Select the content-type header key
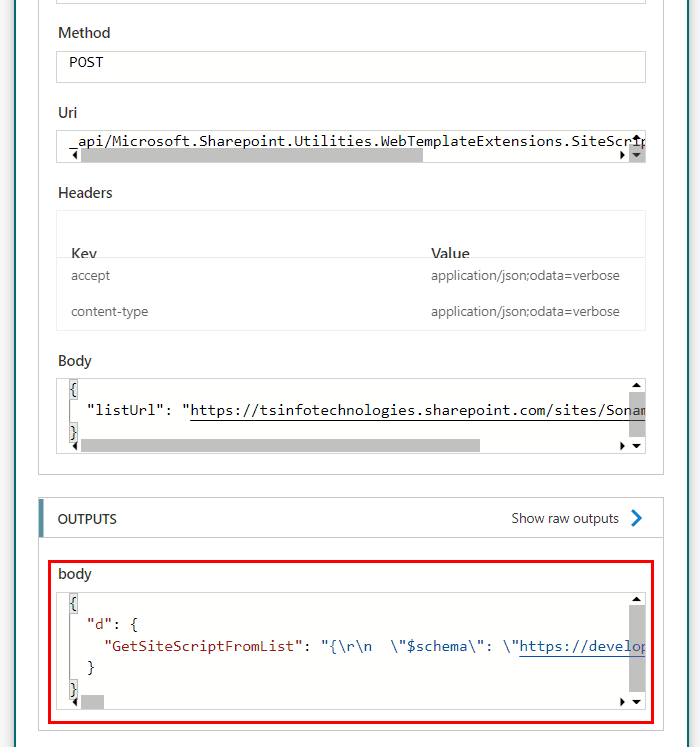 pos(110,312)
